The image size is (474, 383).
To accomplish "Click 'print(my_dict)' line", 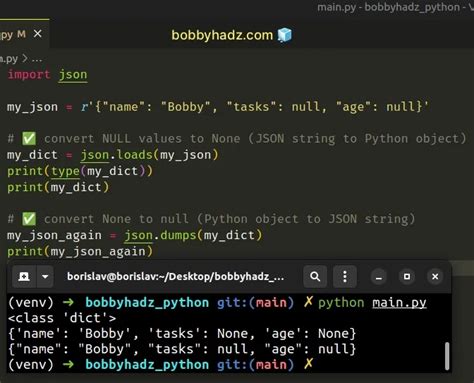I will (58, 187).
